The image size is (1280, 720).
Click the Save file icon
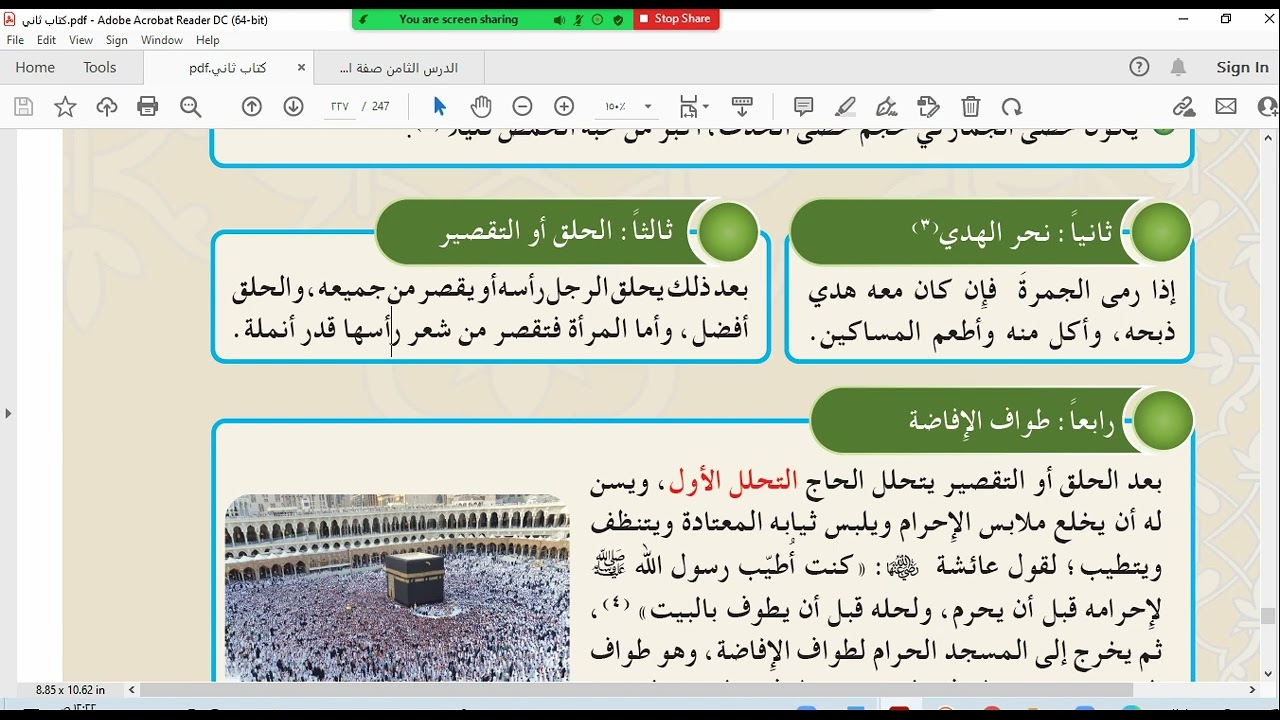coord(24,107)
